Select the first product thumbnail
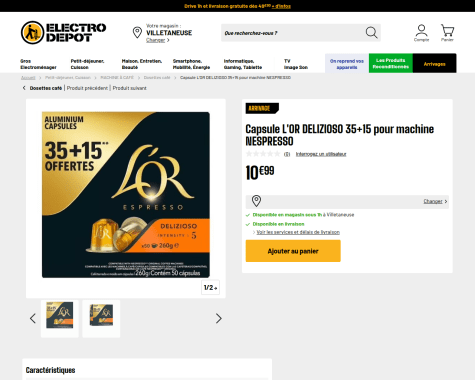This screenshot has height=380, width=475. click(60, 318)
